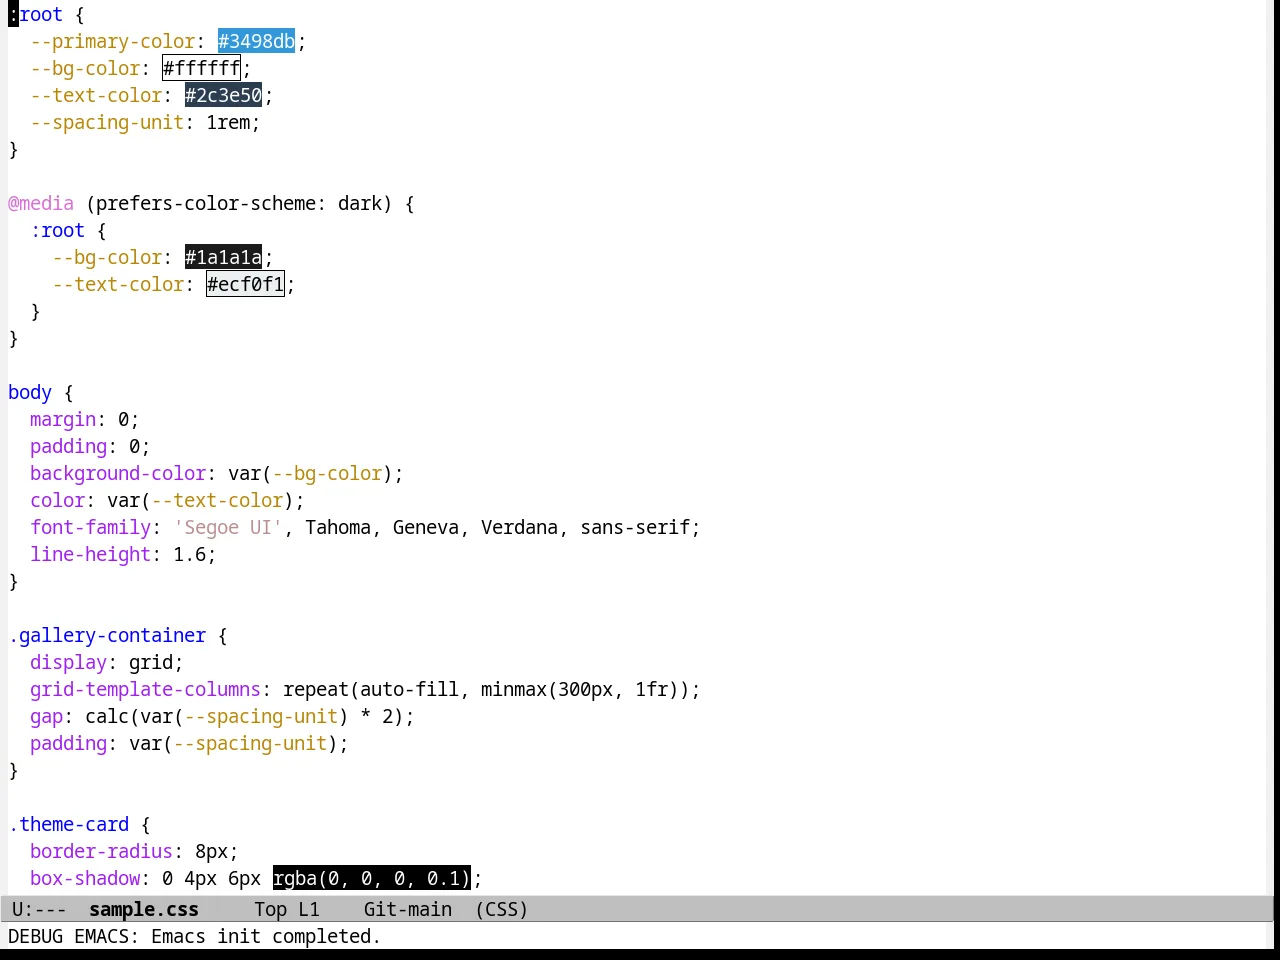Click the (CSS) major mode indicator
The width and height of the screenshot is (1280, 960).
(502, 909)
